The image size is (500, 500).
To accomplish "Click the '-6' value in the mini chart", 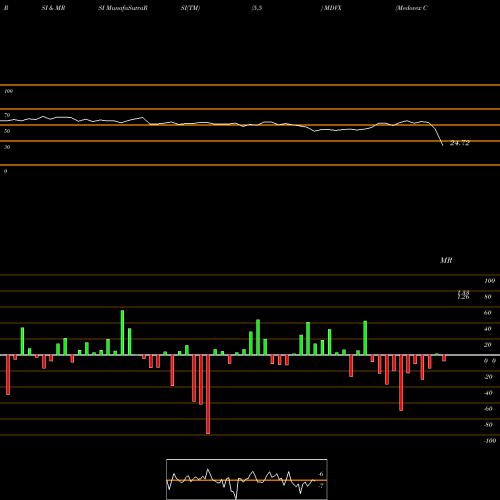I will coord(320,474).
